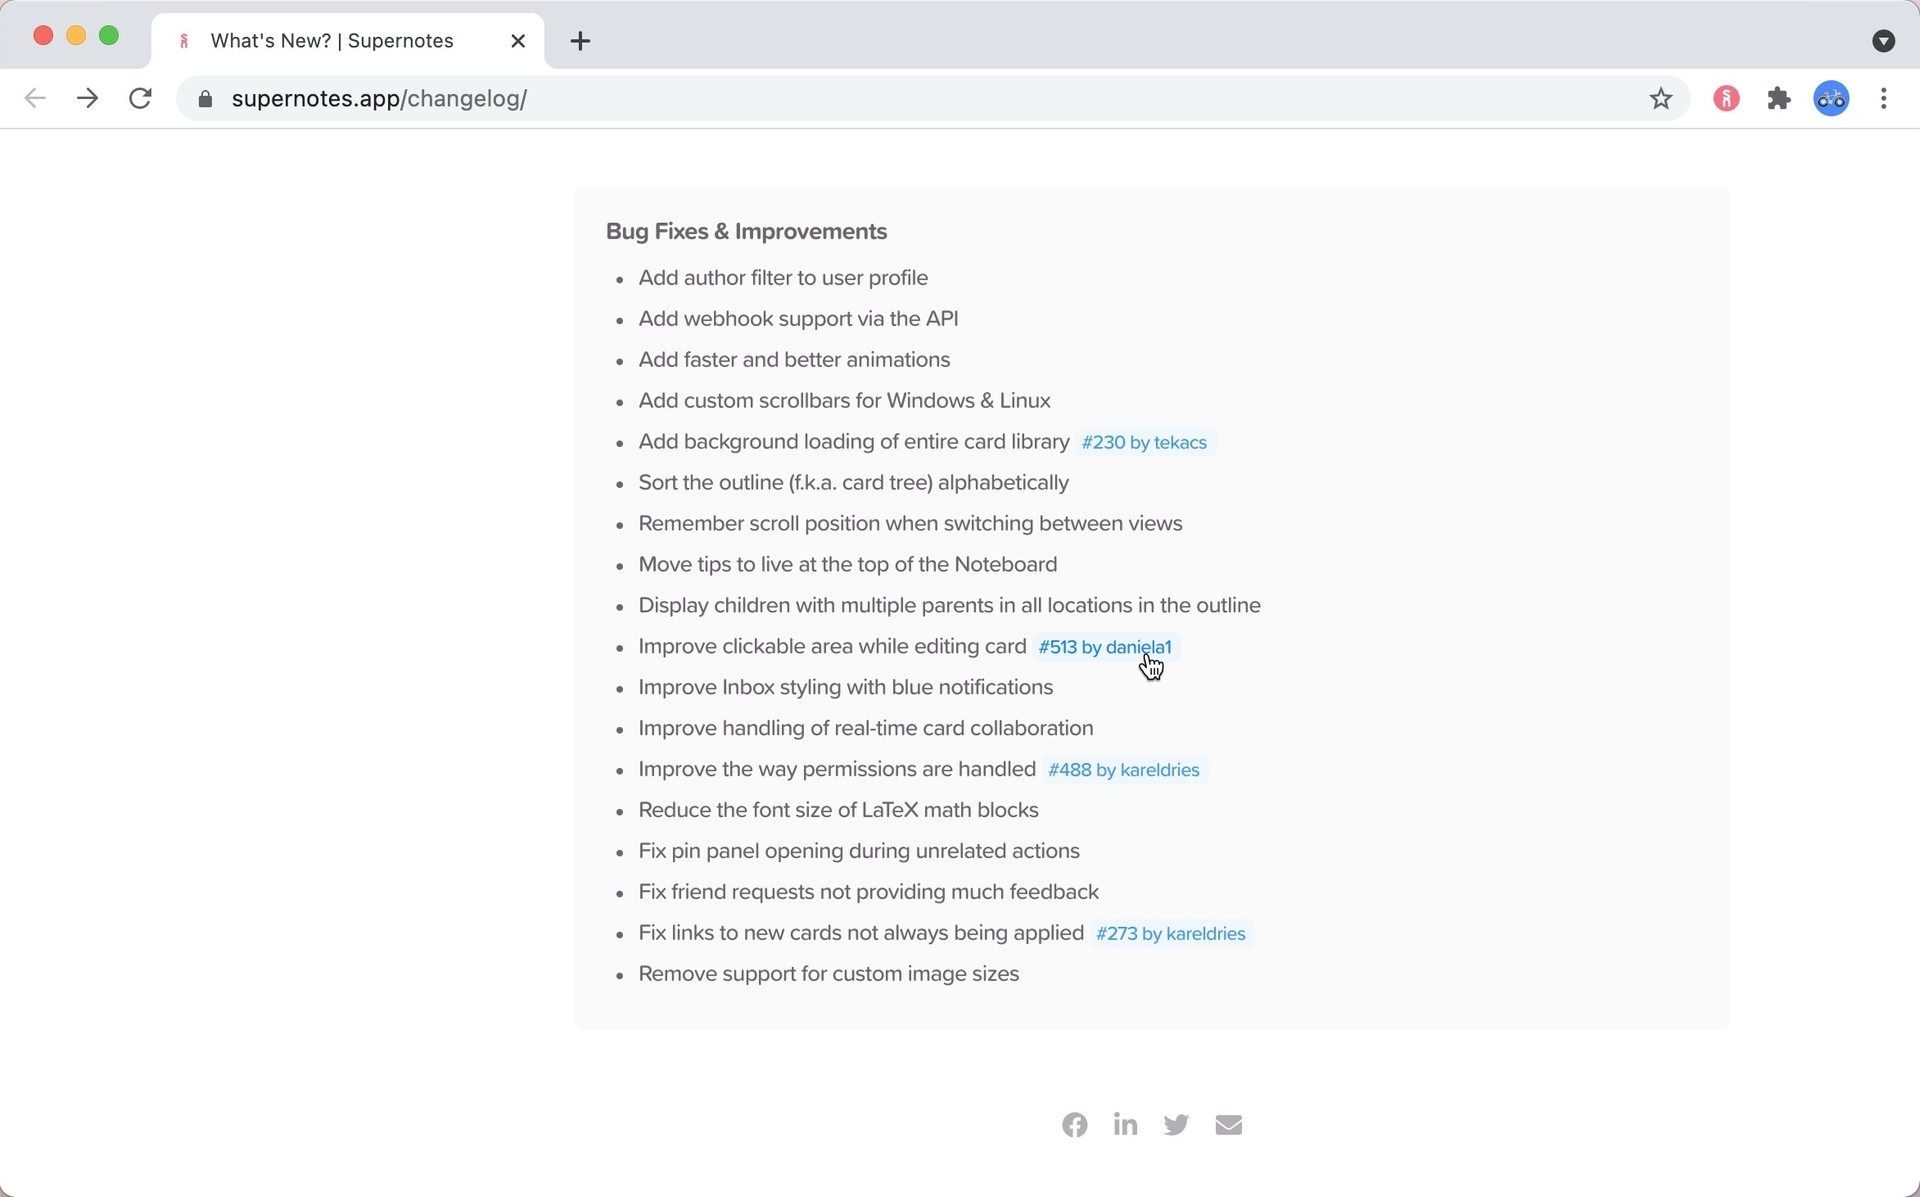Reload the changelog page
Image resolution: width=1920 pixels, height=1197 pixels.
coord(140,98)
